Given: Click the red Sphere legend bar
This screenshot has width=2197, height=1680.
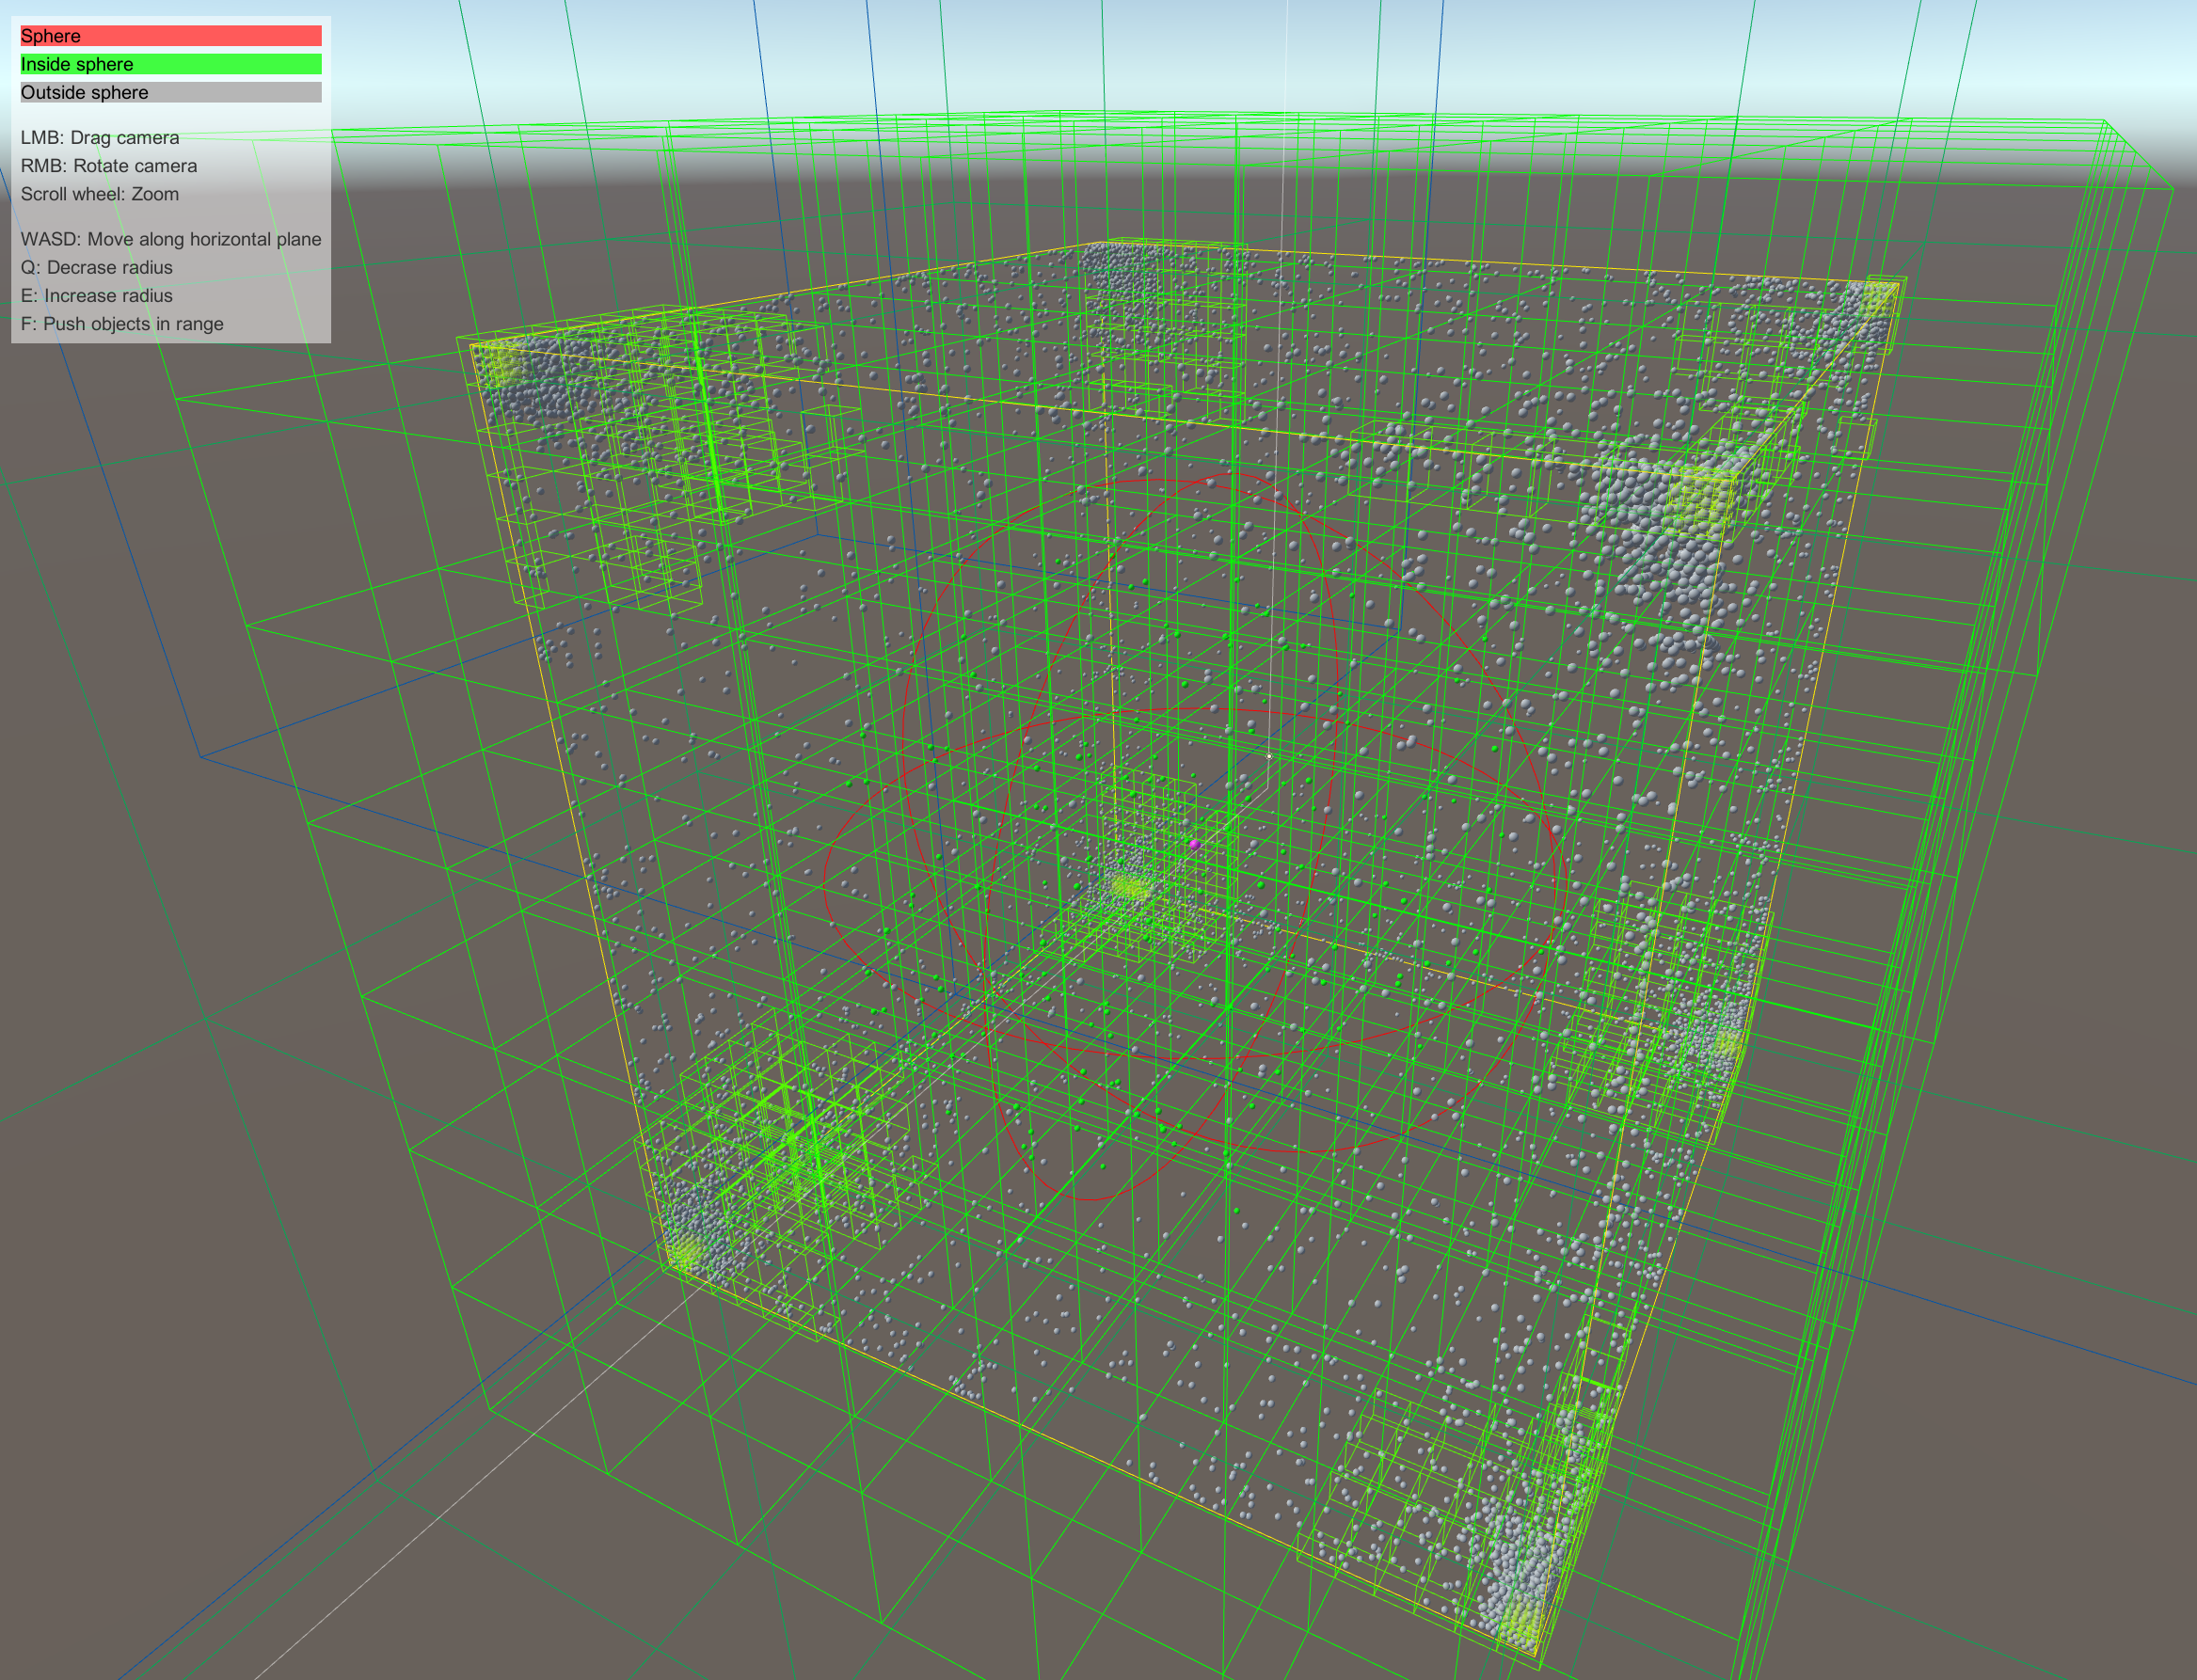Looking at the screenshot, I should pyautogui.click(x=171, y=36).
